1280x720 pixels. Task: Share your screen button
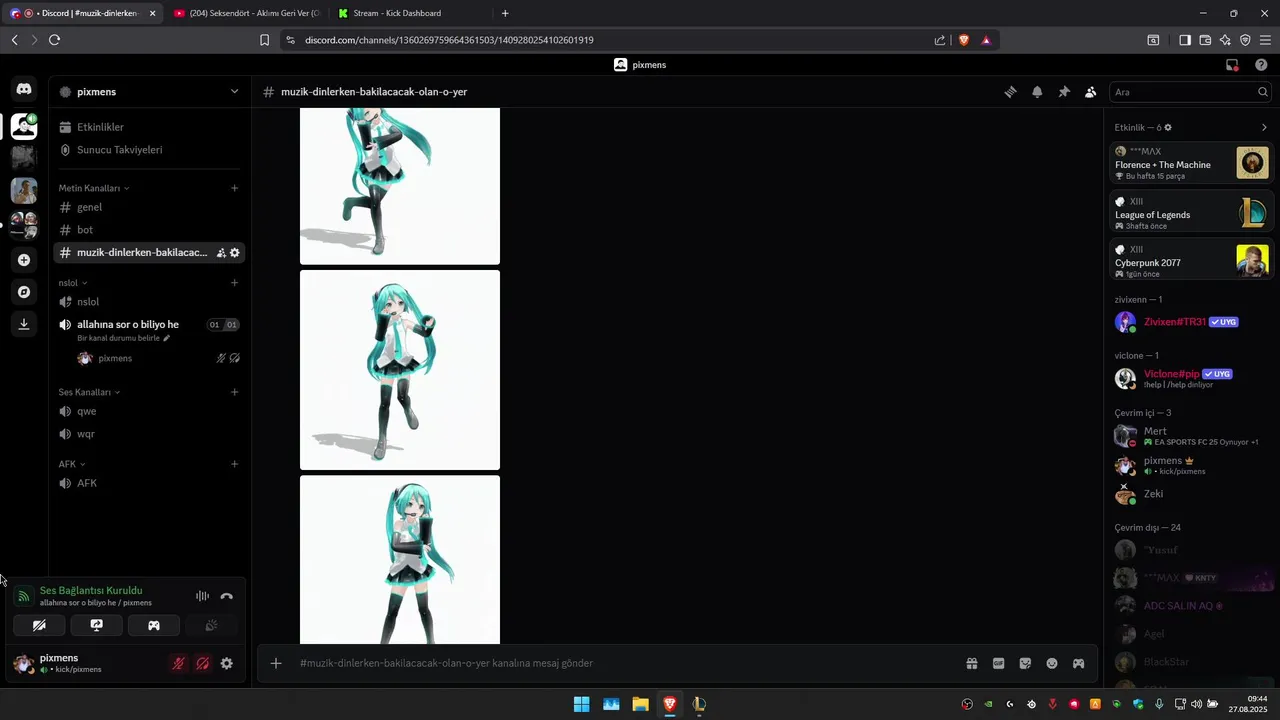tap(97, 625)
